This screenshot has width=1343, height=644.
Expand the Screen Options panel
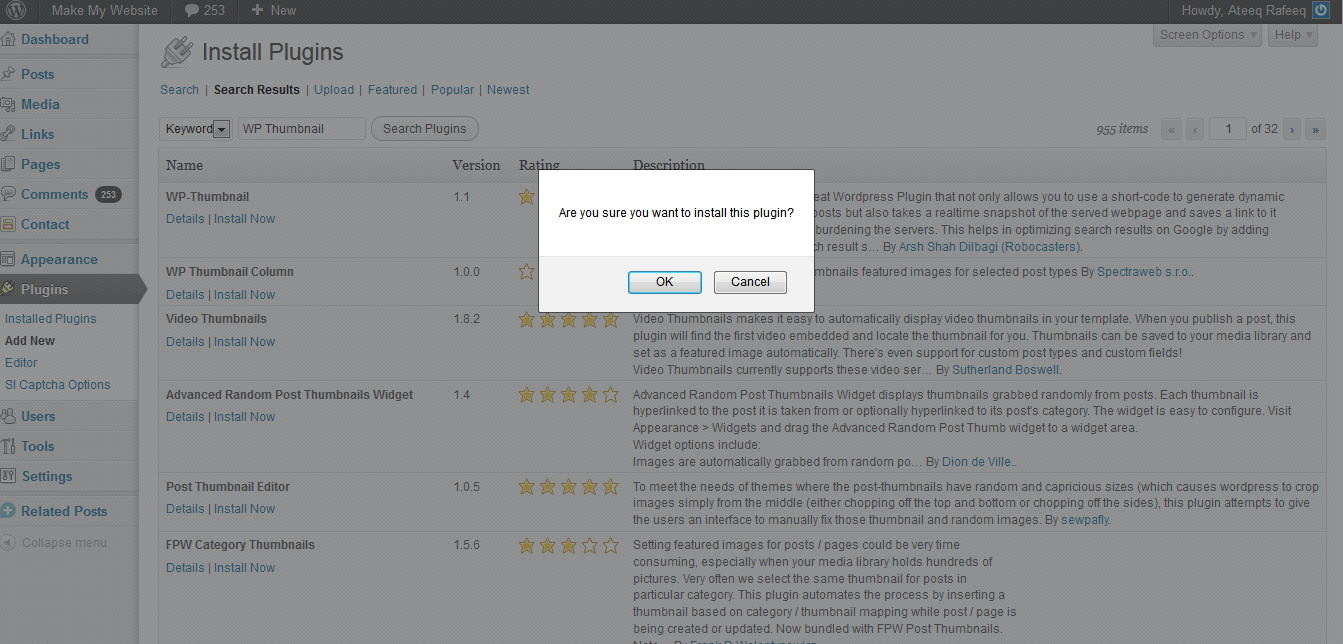click(x=1208, y=35)
